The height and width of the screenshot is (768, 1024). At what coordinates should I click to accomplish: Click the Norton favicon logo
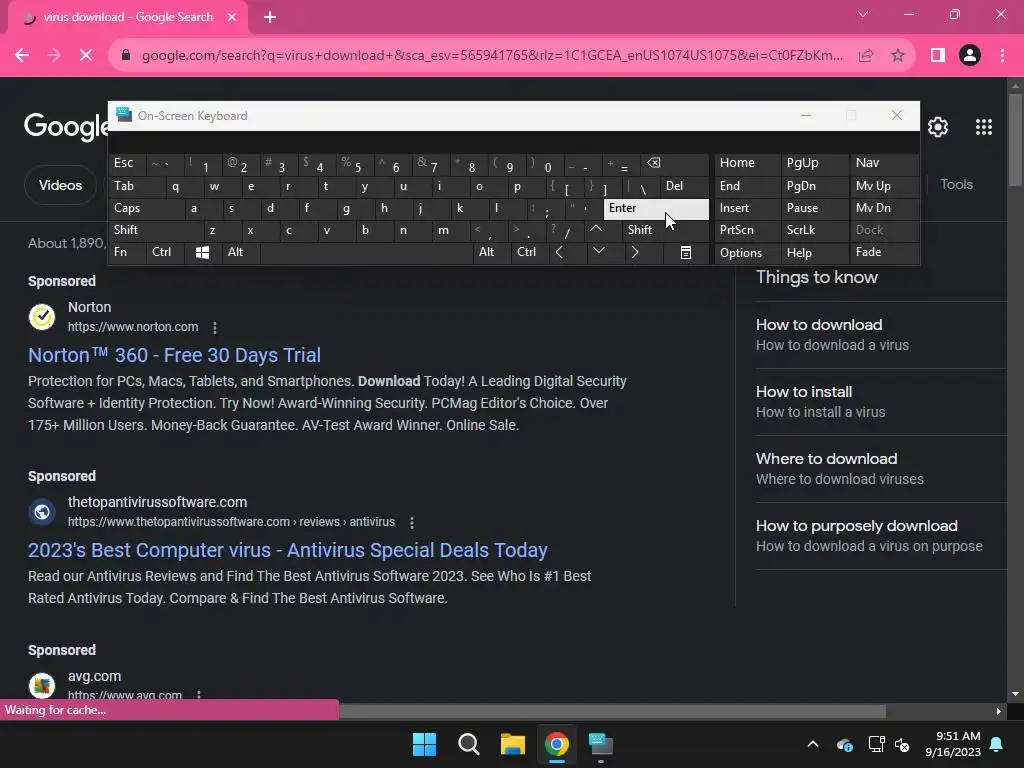[42, 317]
